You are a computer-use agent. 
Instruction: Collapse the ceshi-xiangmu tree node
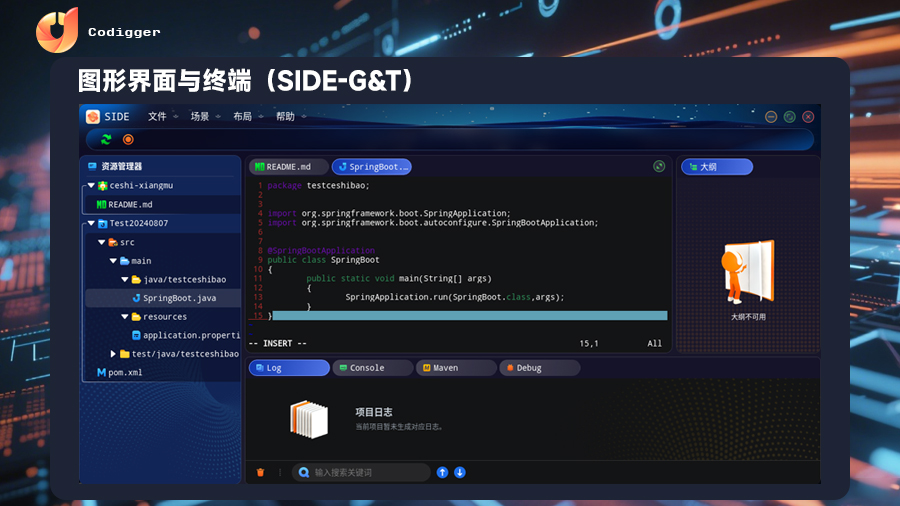pyautogui.click(x=91, y=185)
